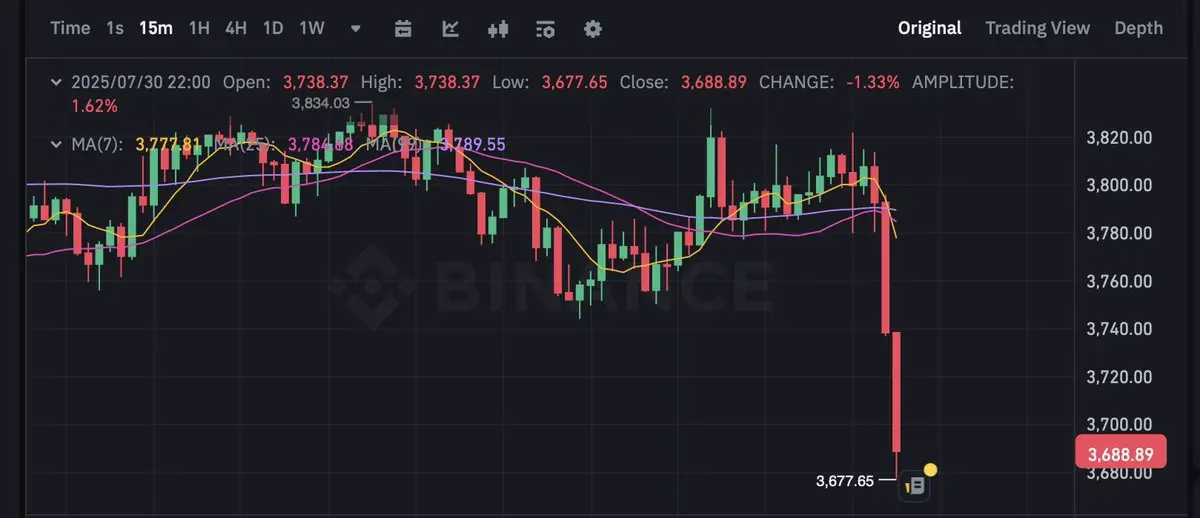The height and width of the screenshot is (518, 1200).
Task: Click the order marker icon below last candle
Action: click(916, 486)
